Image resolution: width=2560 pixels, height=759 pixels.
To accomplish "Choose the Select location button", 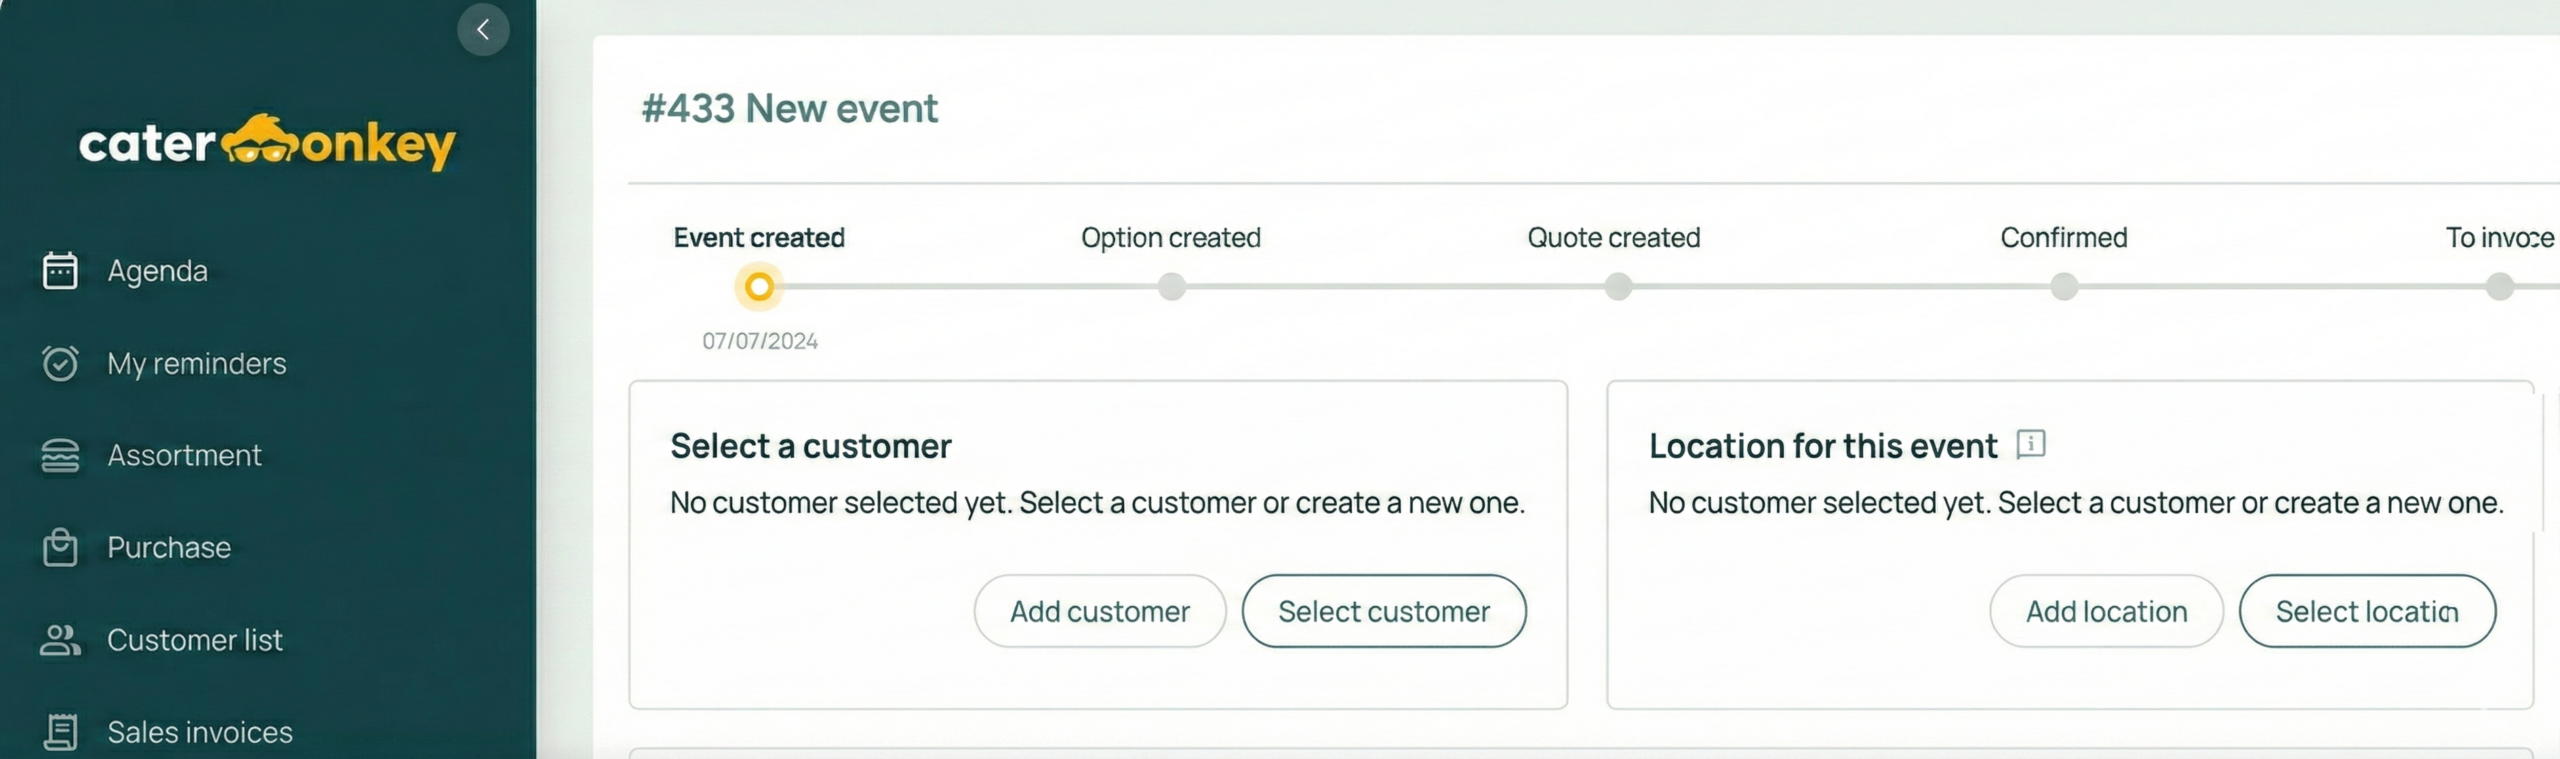I will coord(2366,611).
